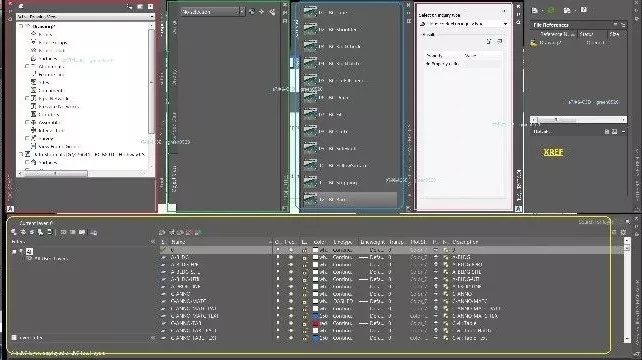Freeze layer C-ANNO-TABL with its sun icon
642x360 pixels.
pyautogui.click(x=291, y=323)
